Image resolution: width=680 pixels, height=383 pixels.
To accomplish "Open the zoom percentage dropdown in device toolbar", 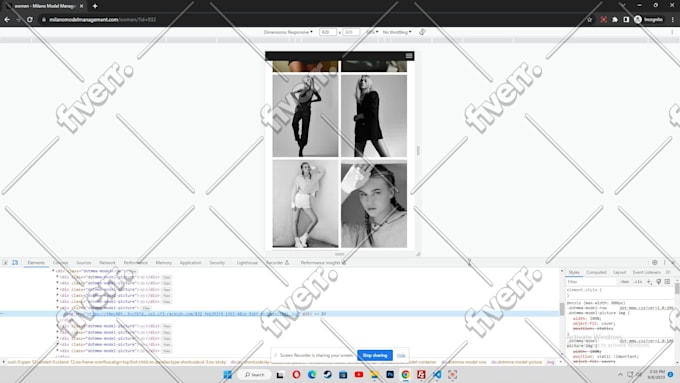I will point(372,32).
